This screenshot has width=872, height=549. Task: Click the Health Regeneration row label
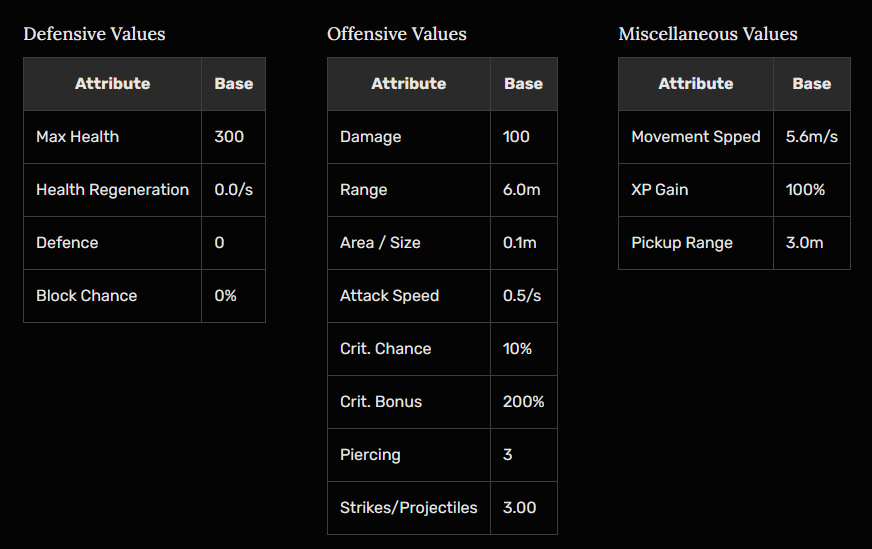pos(112,190)
